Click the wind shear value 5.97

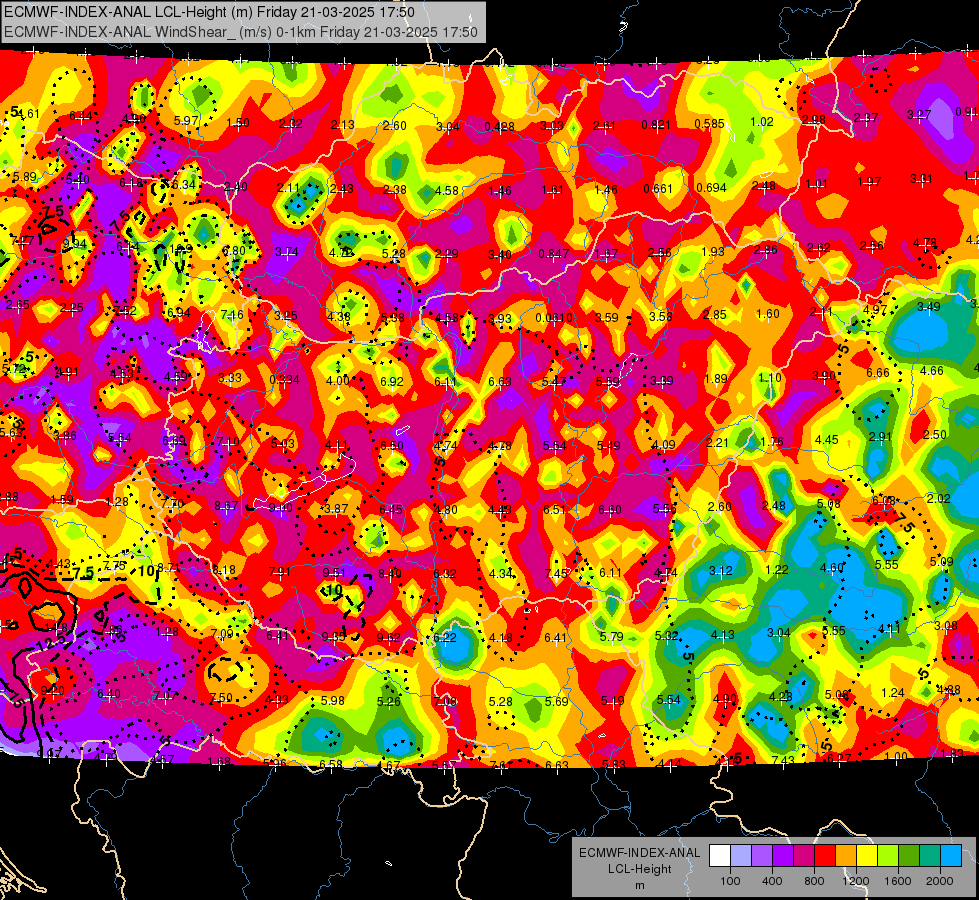pyautogui.click(x=186, y=121)
